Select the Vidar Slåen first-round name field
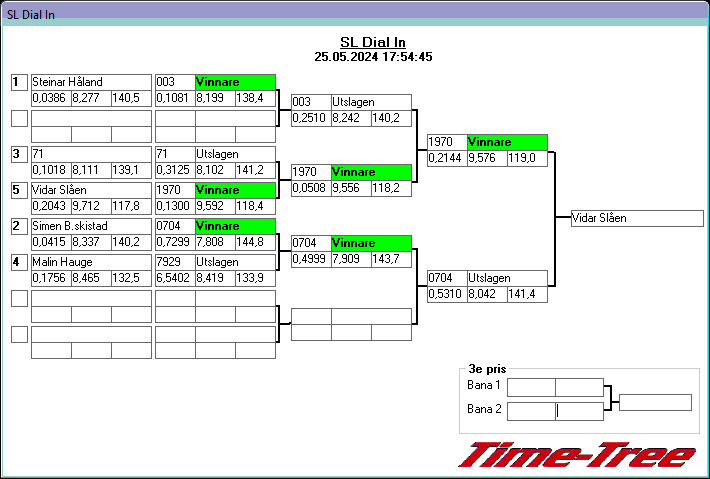The height and width of the screenshot is (479, 710). coord(91,190)
